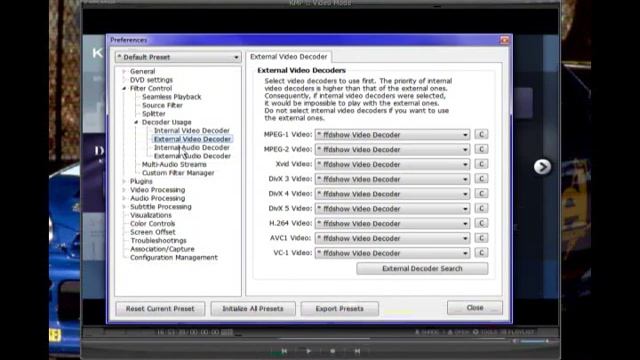The width and height of the screenshot is (640, 360).
Task: Click the player's previous track icon
Action: click(284, 351)
